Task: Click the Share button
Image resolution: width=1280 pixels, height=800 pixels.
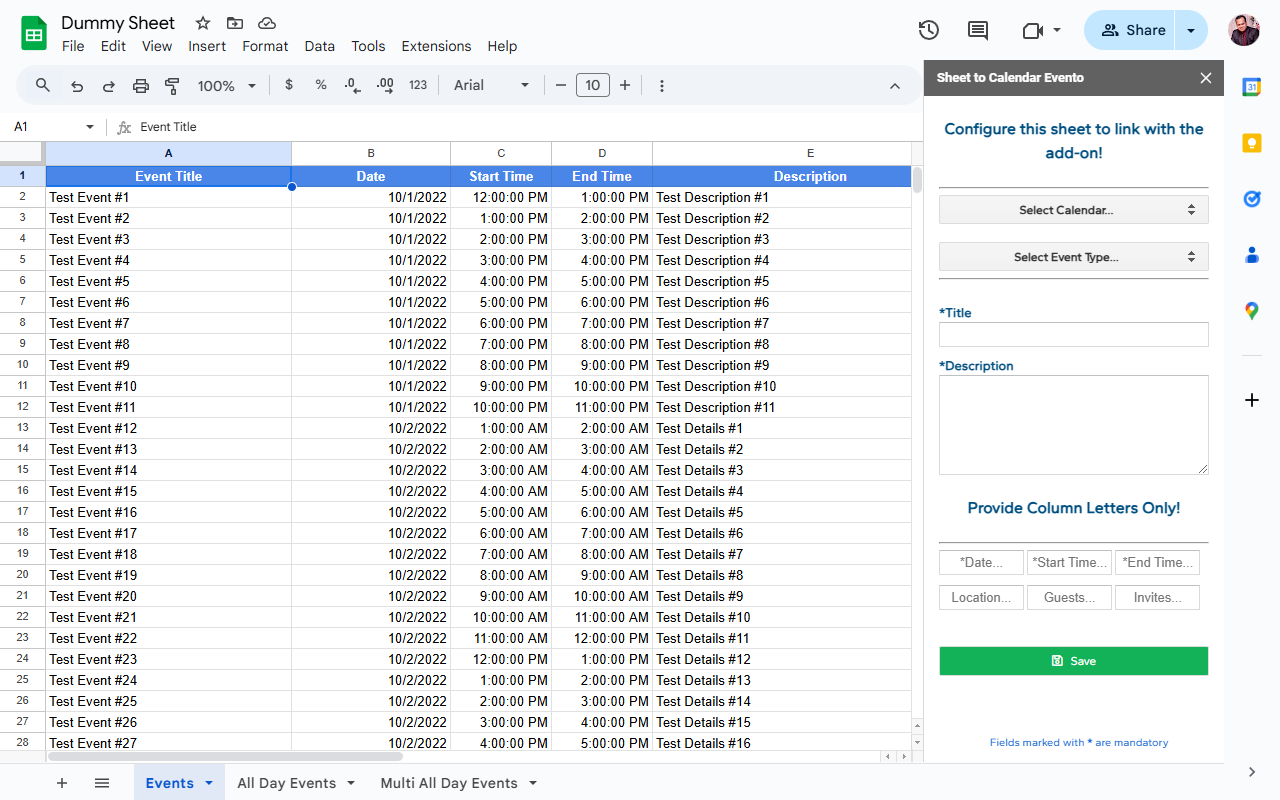Action: [x=1132, y=30]
